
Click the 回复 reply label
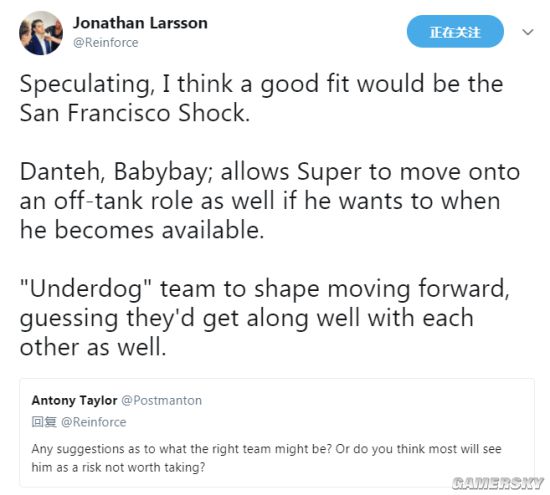[x=44, y=422]
